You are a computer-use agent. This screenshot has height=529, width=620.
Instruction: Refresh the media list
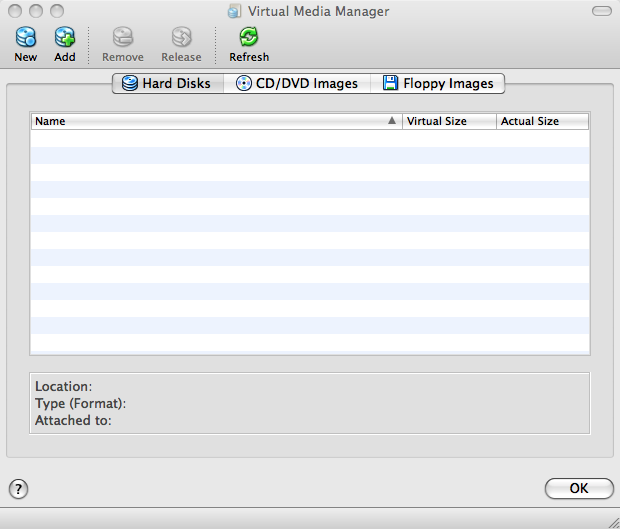point(249,38)
